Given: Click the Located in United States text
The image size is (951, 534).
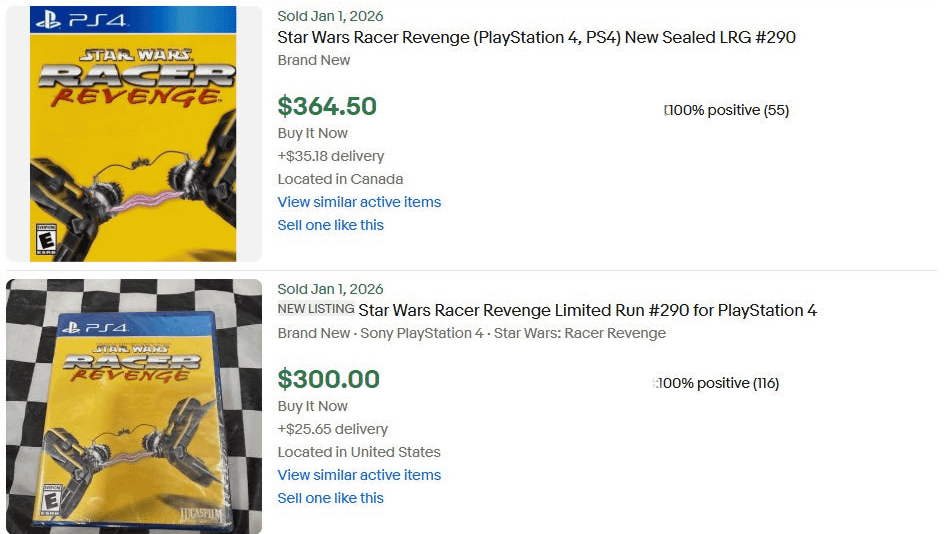Looking at the screenshot, I should tap(359, 452).
